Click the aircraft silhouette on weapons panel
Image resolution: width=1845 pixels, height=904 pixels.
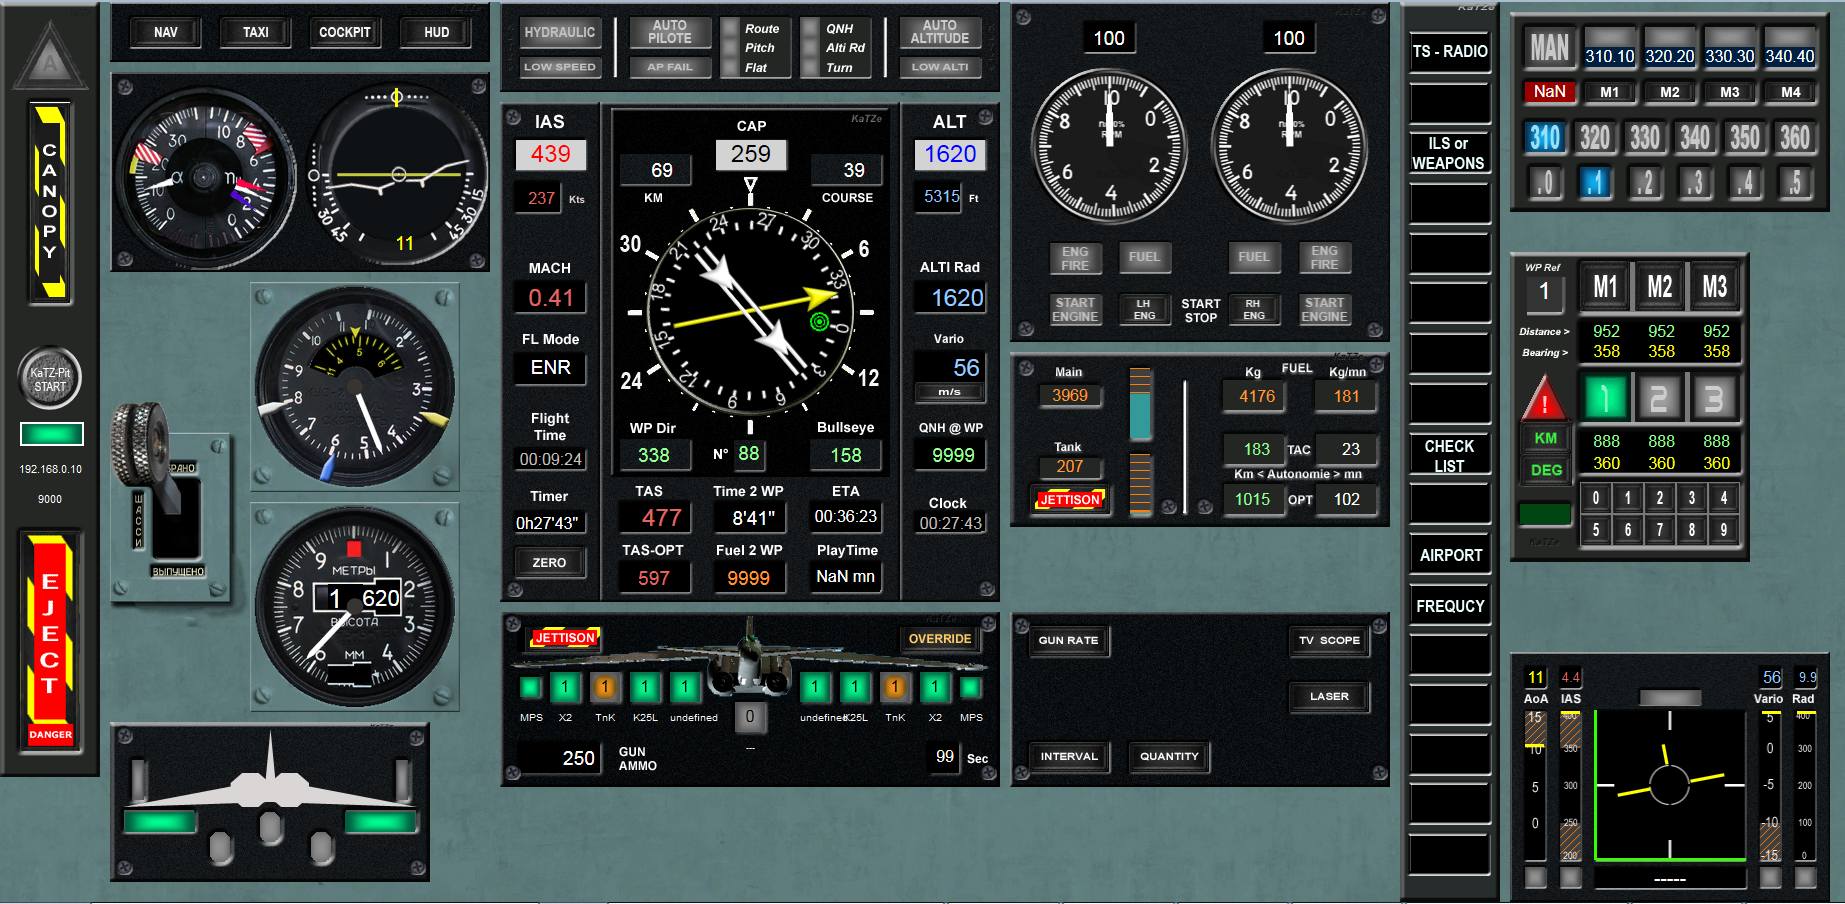click(749, 665)
